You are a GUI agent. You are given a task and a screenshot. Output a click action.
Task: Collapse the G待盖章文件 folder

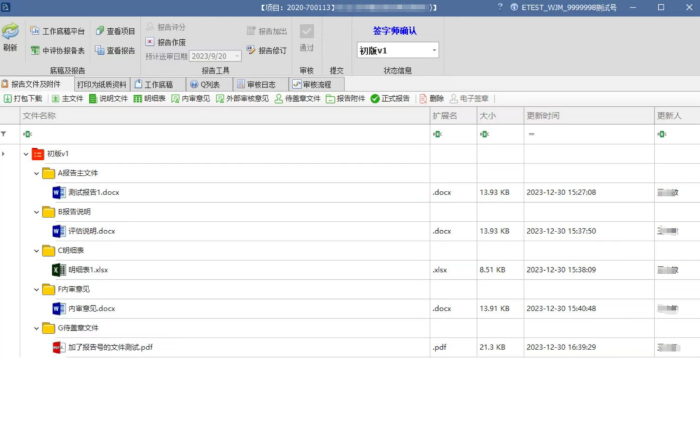[36, 328]
